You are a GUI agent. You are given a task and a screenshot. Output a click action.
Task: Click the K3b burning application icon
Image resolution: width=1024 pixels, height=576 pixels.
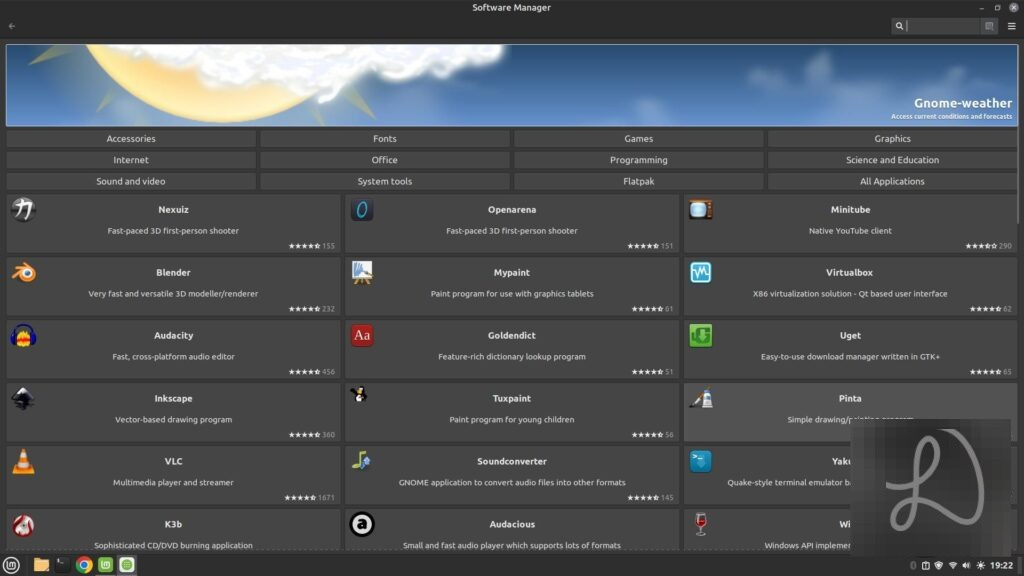[x=23, y=524]
